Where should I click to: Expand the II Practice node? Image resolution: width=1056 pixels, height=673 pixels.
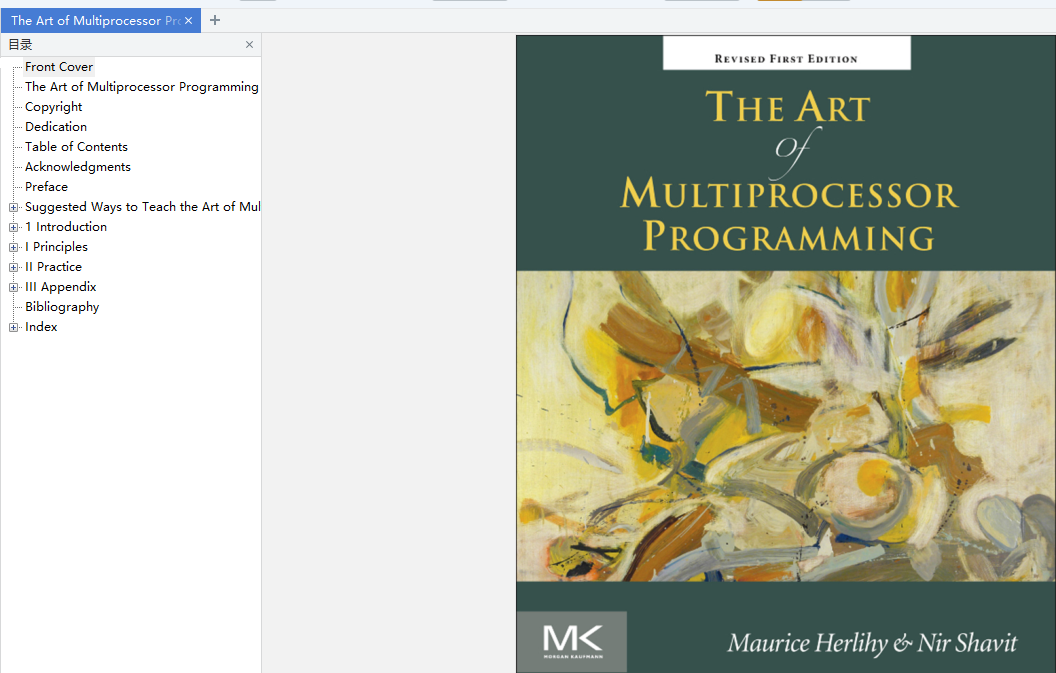[13, 267]
